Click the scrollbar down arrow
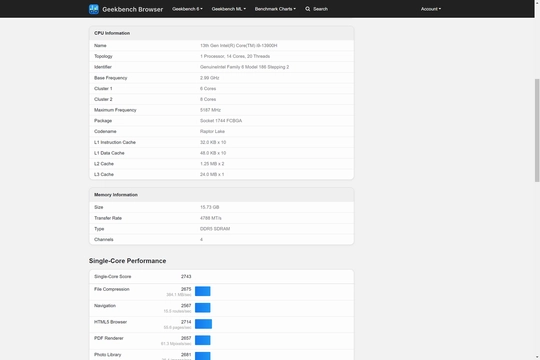The image size is (540, 360). point(537,357)
